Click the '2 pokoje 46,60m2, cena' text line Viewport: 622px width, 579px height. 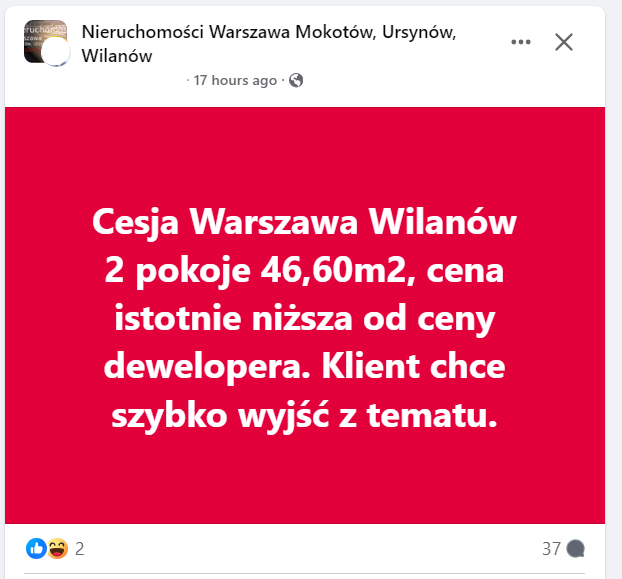[x=304, y=271]
